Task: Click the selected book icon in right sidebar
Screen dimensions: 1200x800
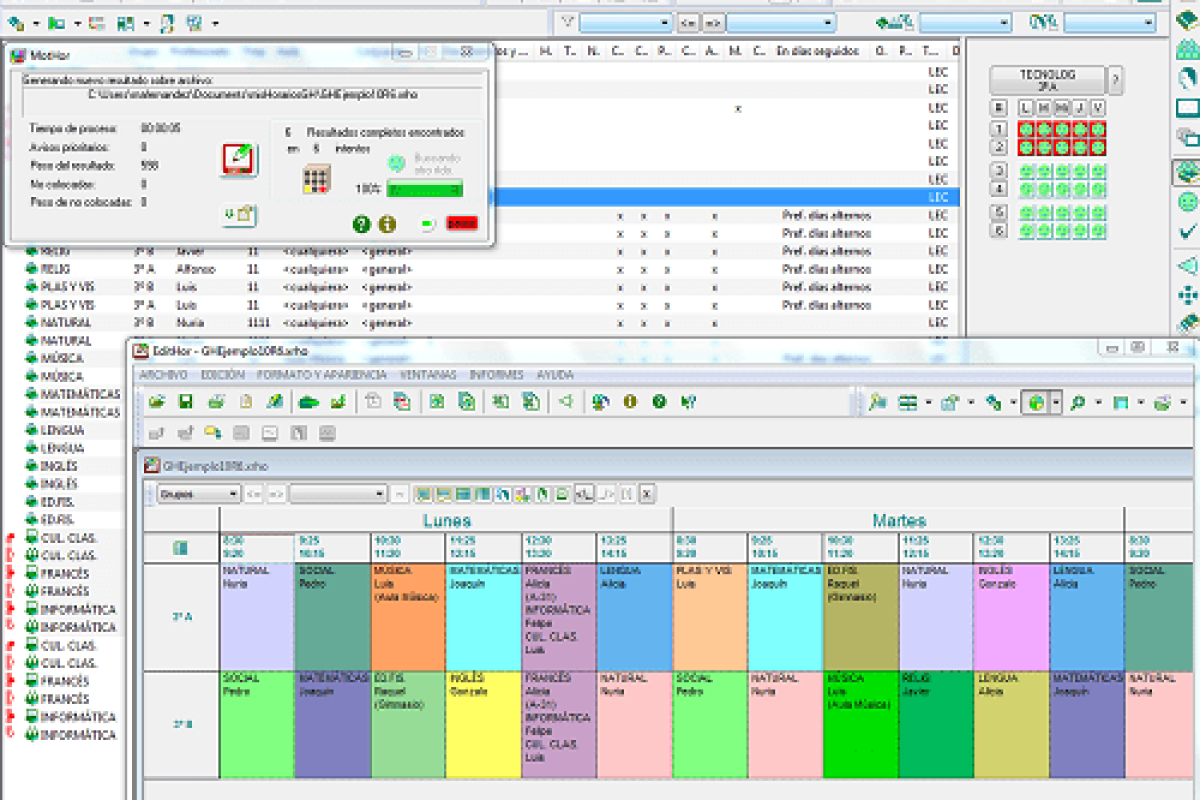Action: 1187,171
